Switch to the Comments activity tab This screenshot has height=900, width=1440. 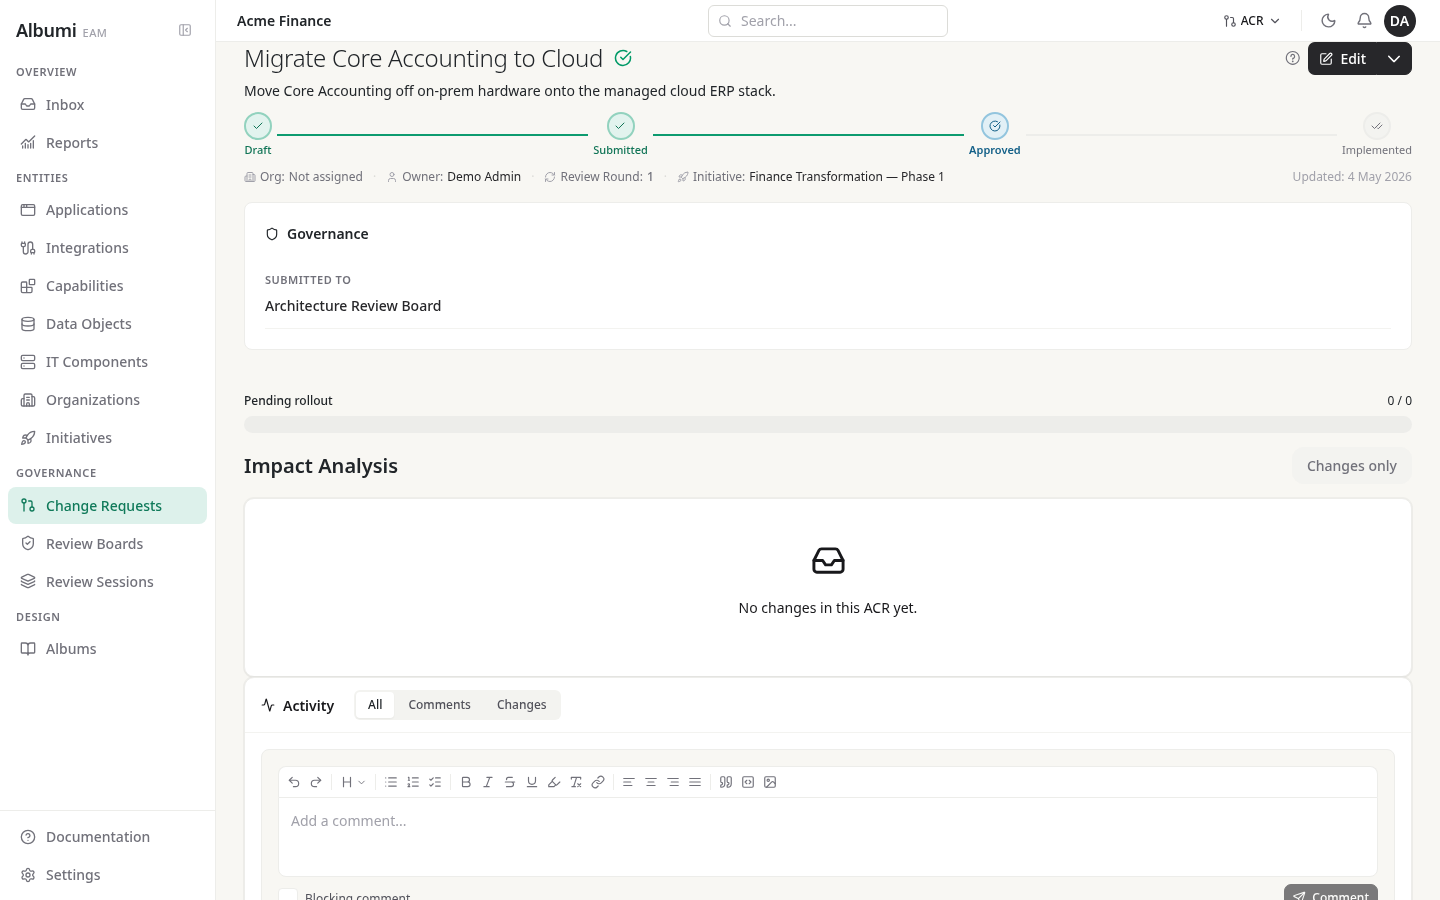[x=439, y=705]
